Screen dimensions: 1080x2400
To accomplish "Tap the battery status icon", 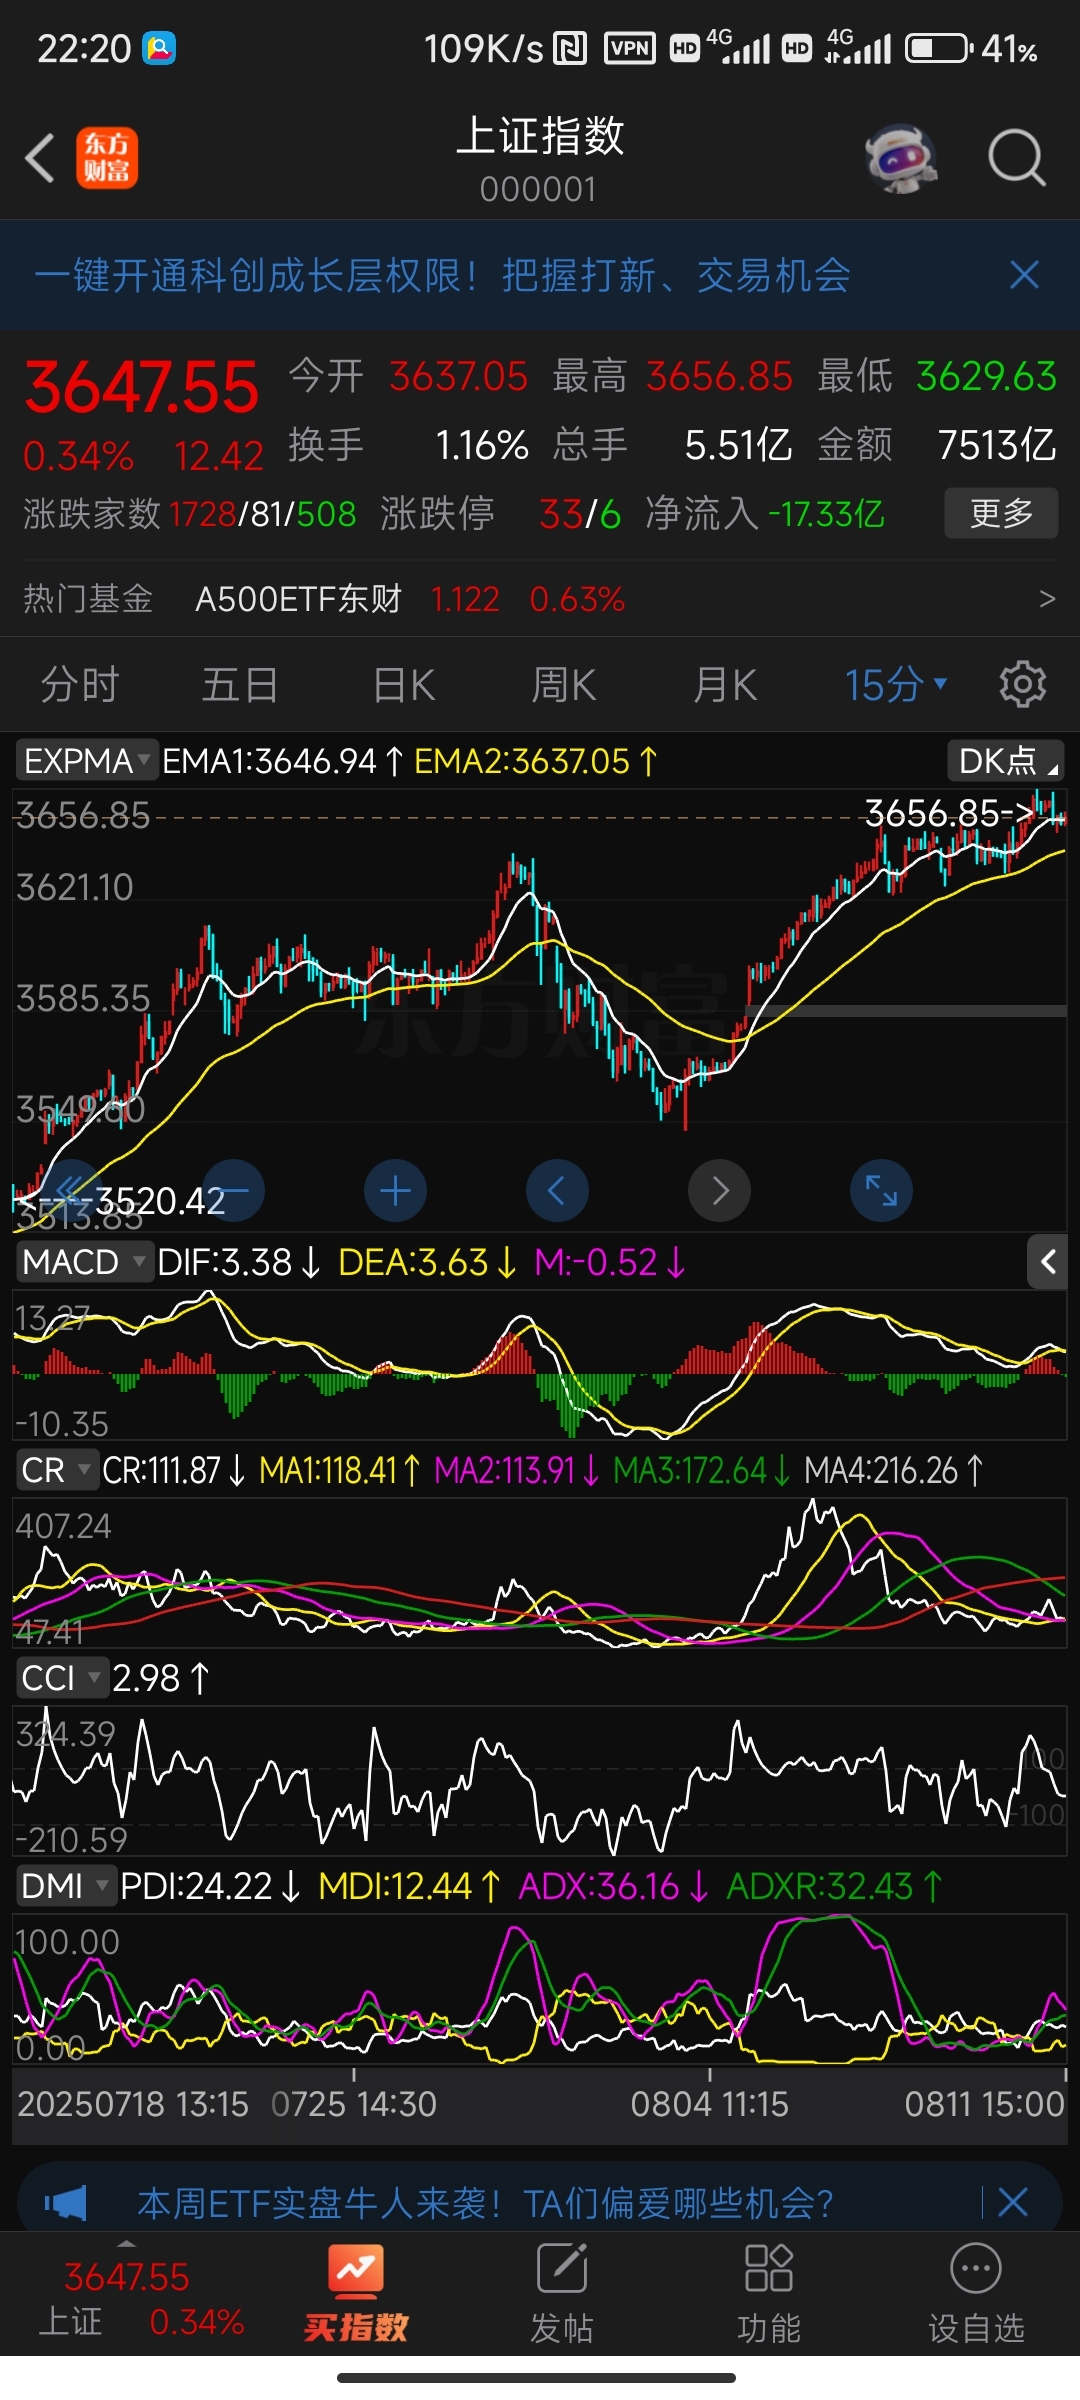I will click(x=939, y=48).
